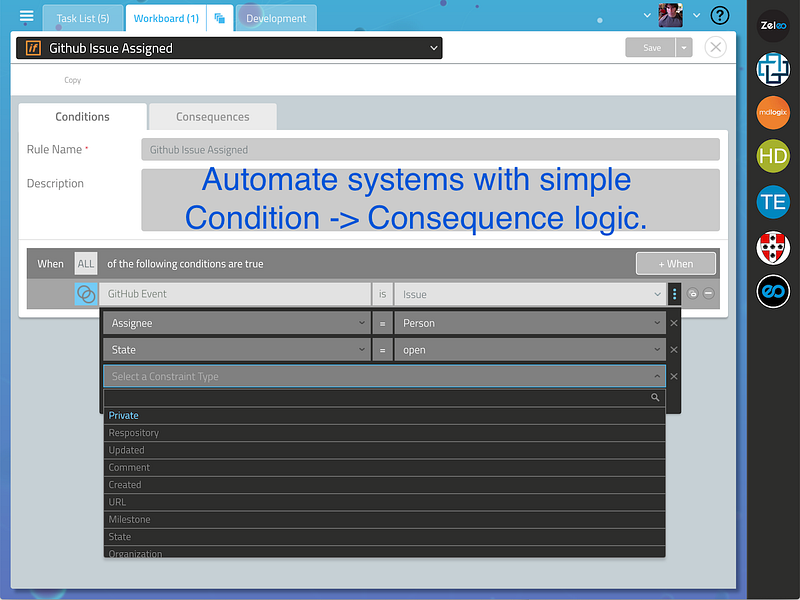This screenshot has width=800, height=600.
Task: Open the hamburger main menu
Action: pos(27,16)
